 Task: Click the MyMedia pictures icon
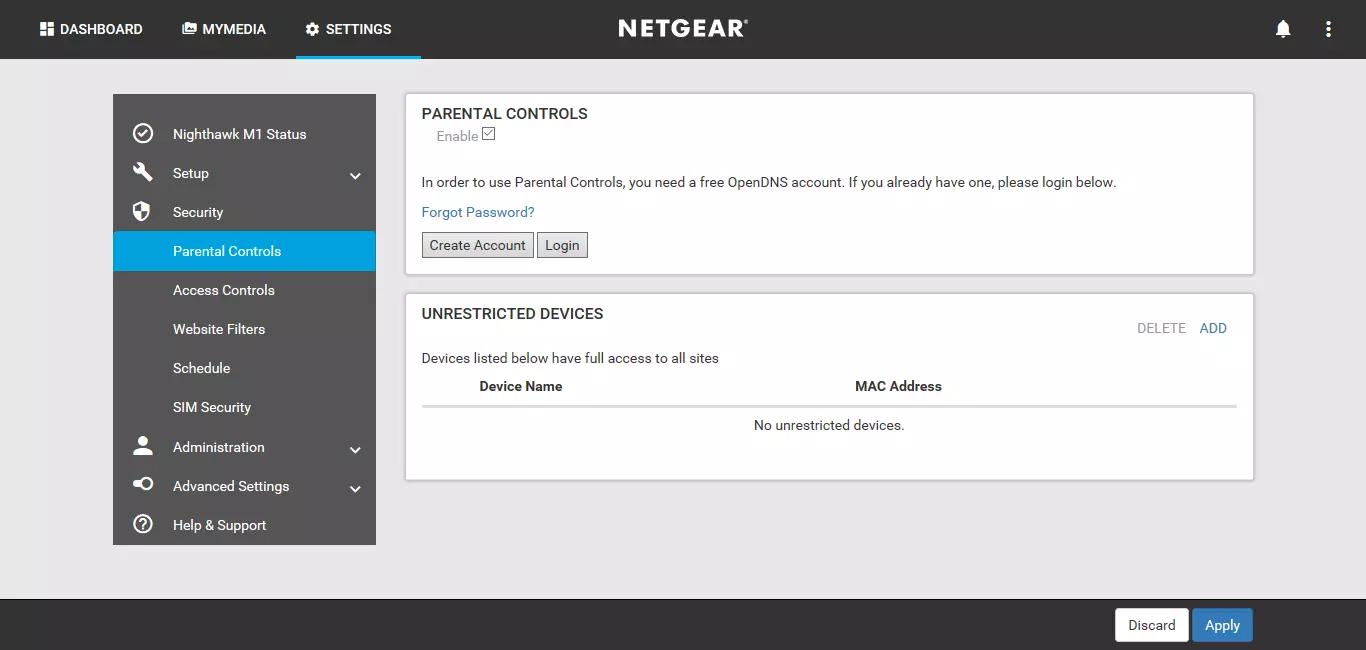189,29
